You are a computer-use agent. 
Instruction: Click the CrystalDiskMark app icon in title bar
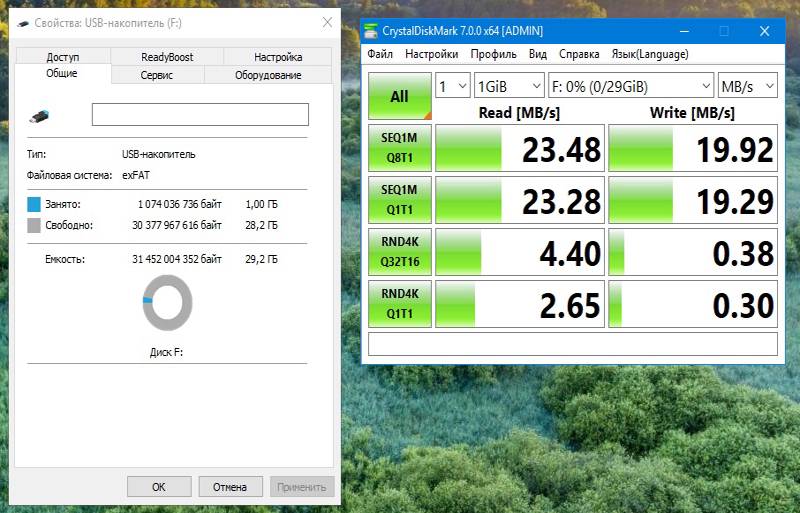pyautogui.click(x=371, y=30)
